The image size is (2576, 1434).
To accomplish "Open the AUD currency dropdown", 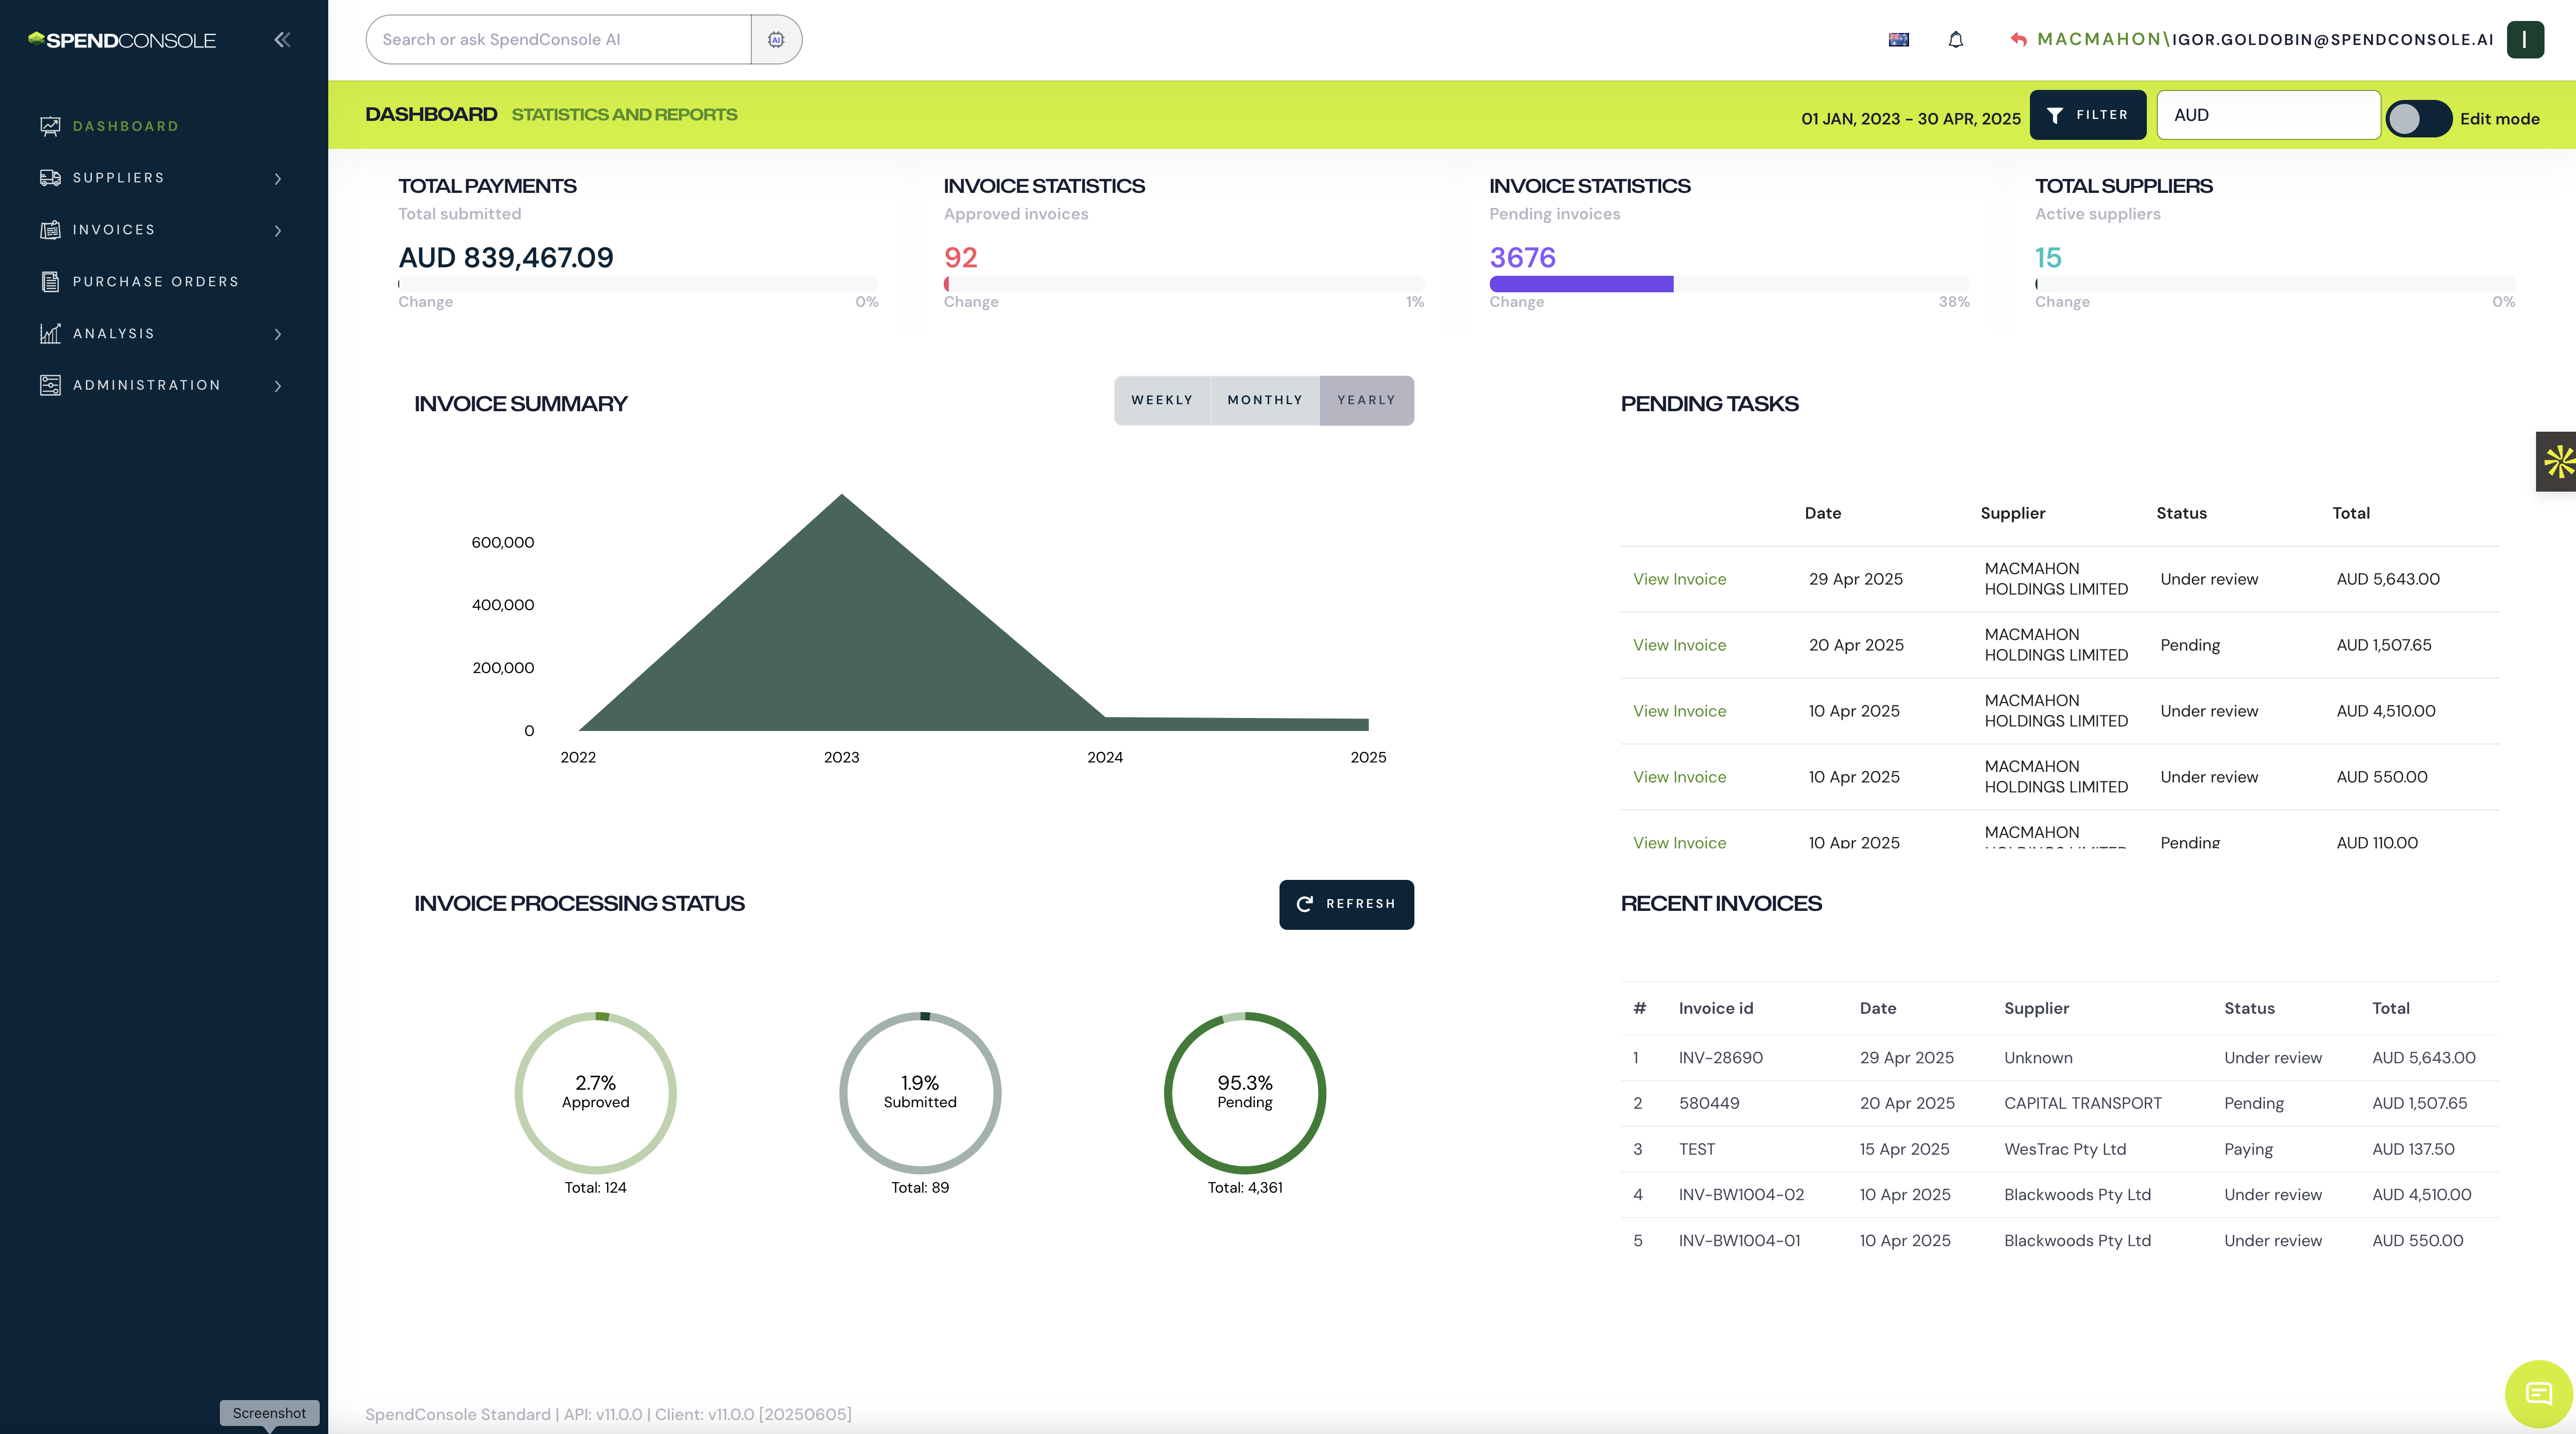I will tap(2268, 115).
